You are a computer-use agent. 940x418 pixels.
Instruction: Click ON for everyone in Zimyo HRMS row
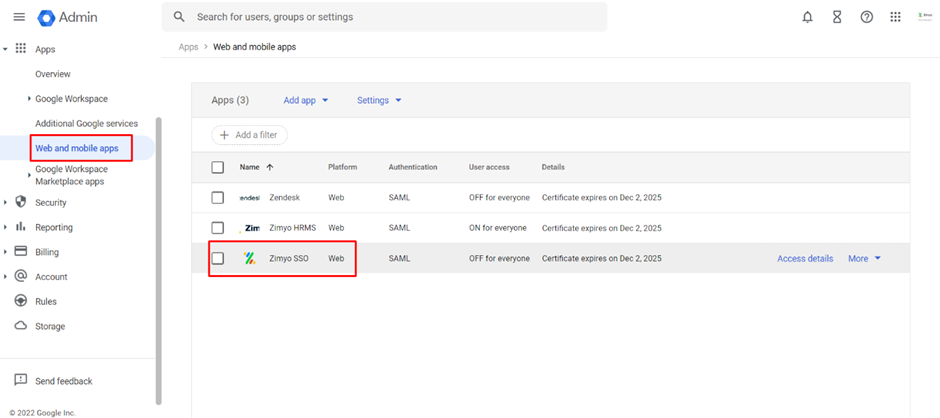[x=498, y=228]
